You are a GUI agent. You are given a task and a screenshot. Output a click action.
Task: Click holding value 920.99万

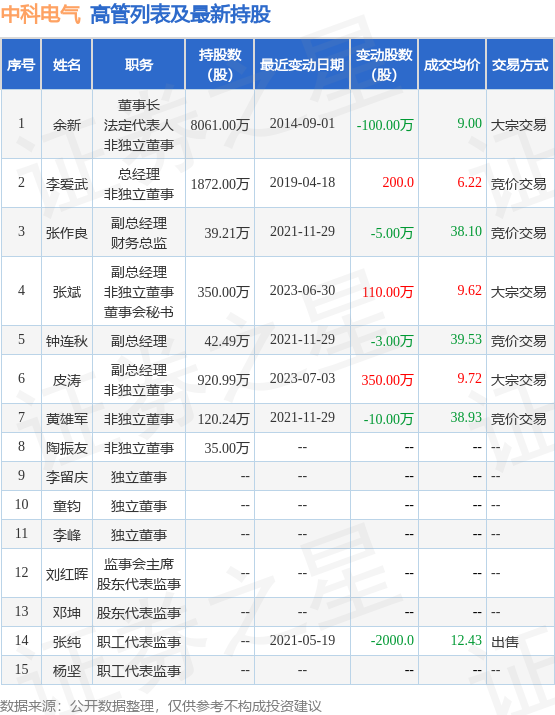223,380
